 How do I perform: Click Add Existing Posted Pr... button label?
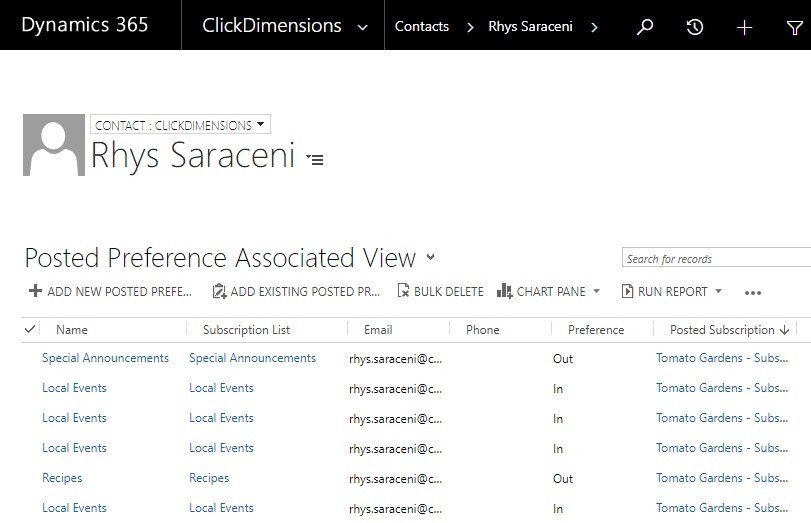[305, 292]
